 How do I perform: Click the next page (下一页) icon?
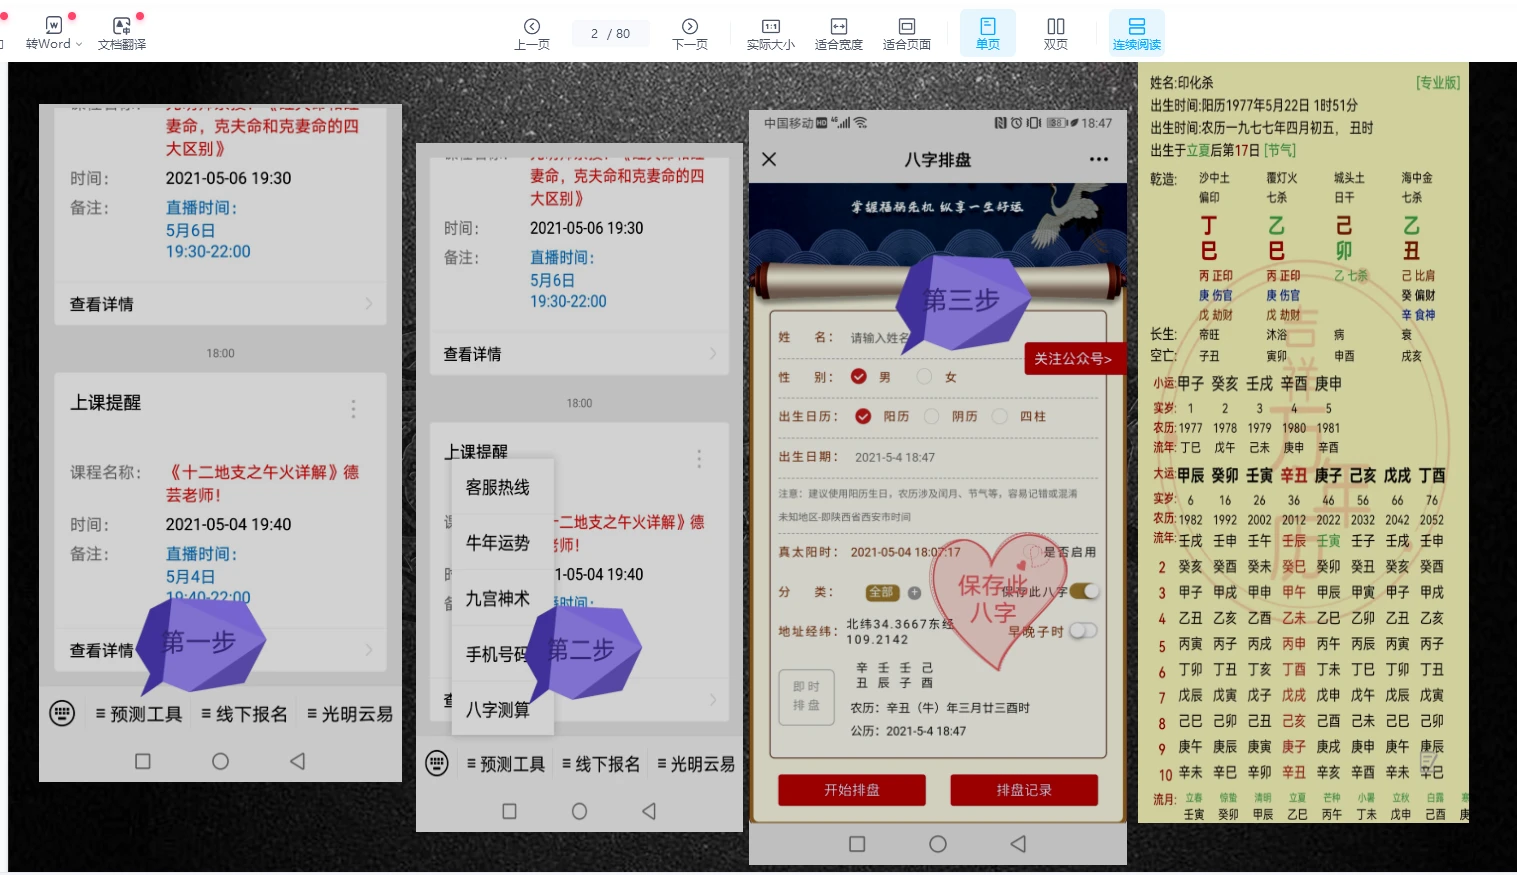[690, 27]
